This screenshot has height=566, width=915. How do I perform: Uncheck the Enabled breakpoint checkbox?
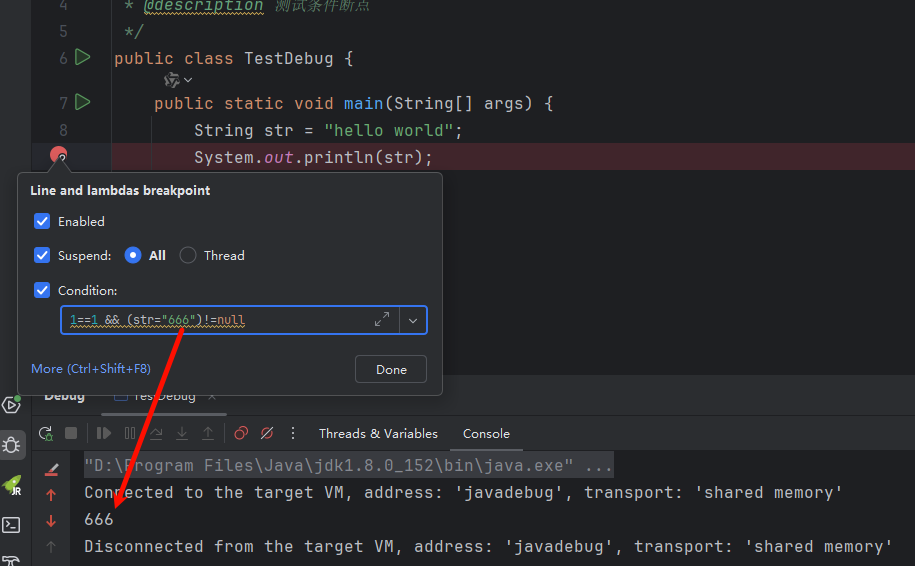point(42,221)
